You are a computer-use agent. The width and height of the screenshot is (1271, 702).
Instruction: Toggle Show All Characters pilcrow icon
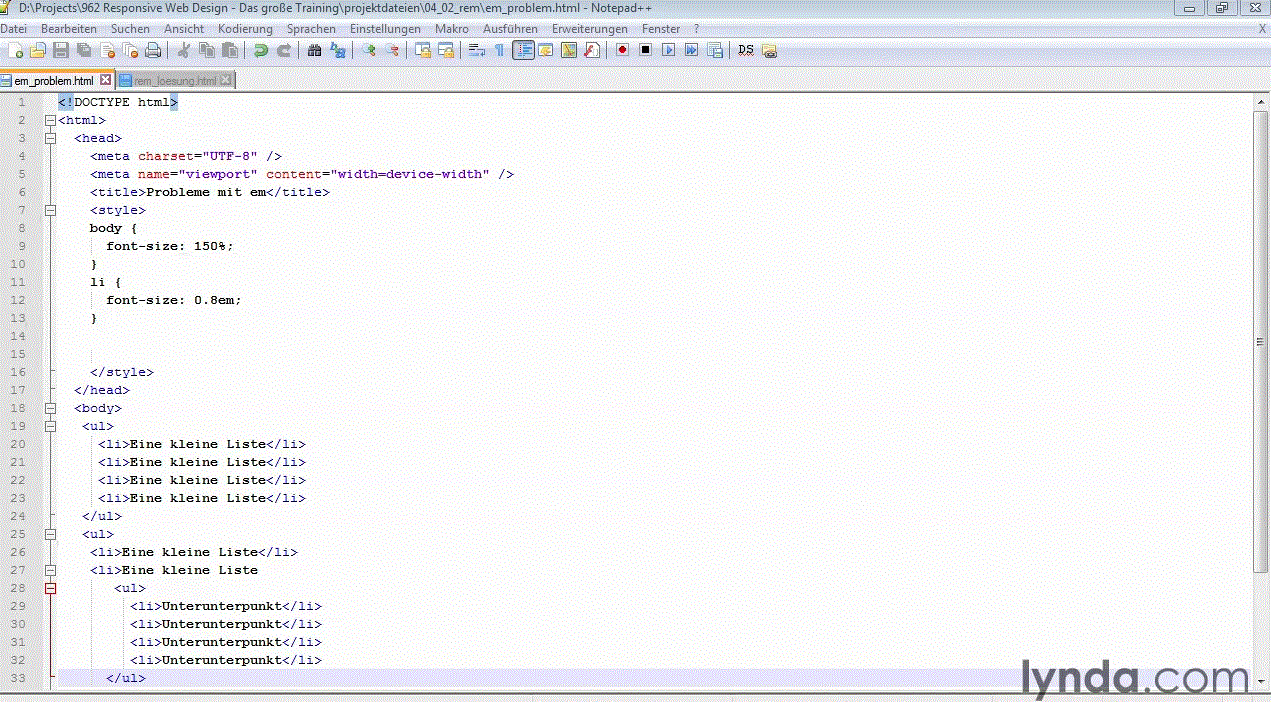tap(499, 50)
